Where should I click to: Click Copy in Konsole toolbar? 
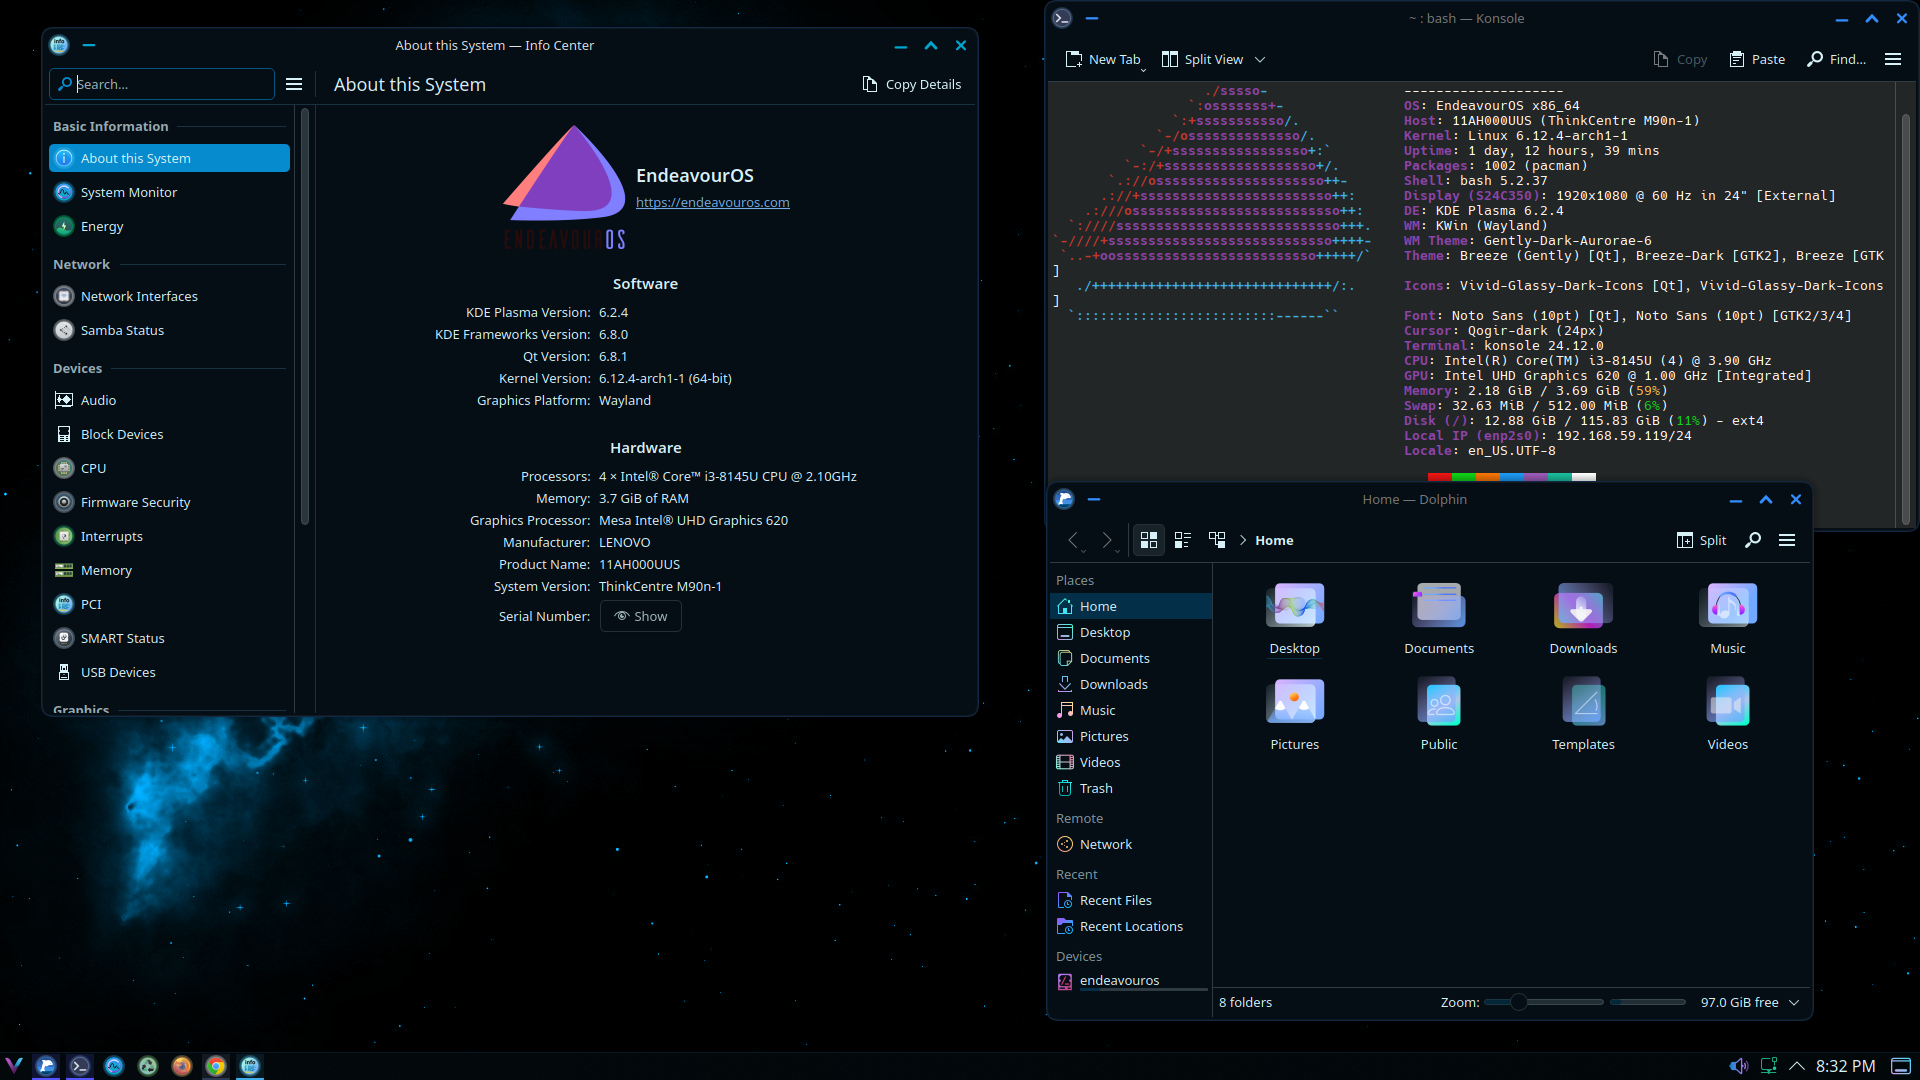[x=1680, y=59]
